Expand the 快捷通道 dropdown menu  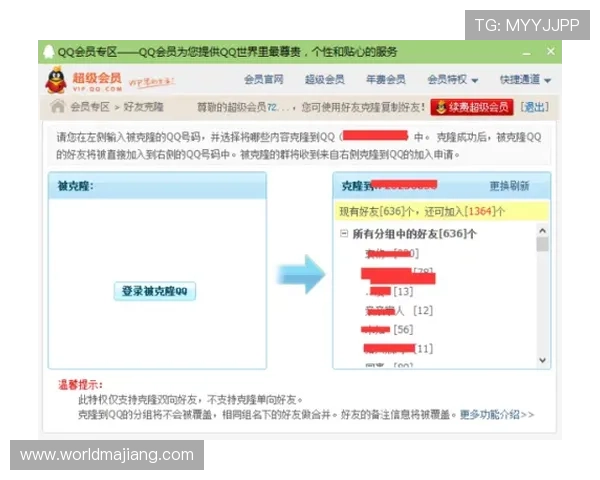(x=525, y=80)
